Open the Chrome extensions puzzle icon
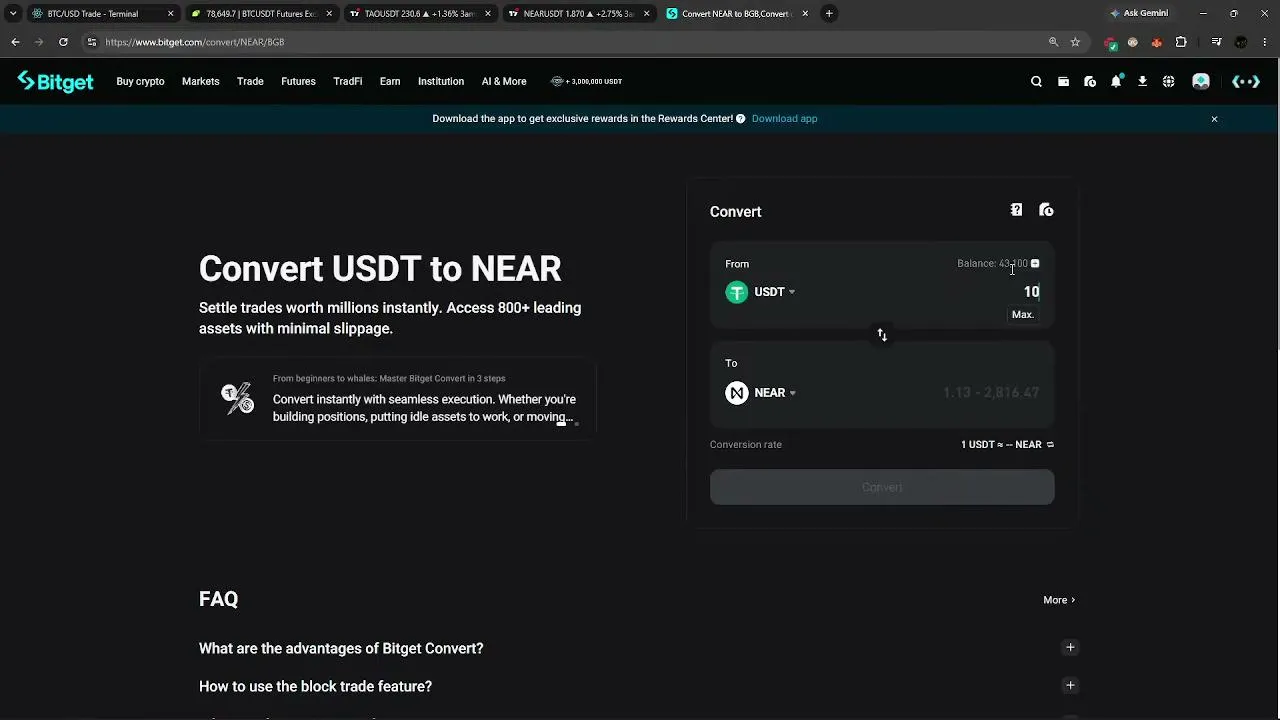The width and height of the screenshot is (1280, 720). pyautogui.click(x=1181, y=42)
